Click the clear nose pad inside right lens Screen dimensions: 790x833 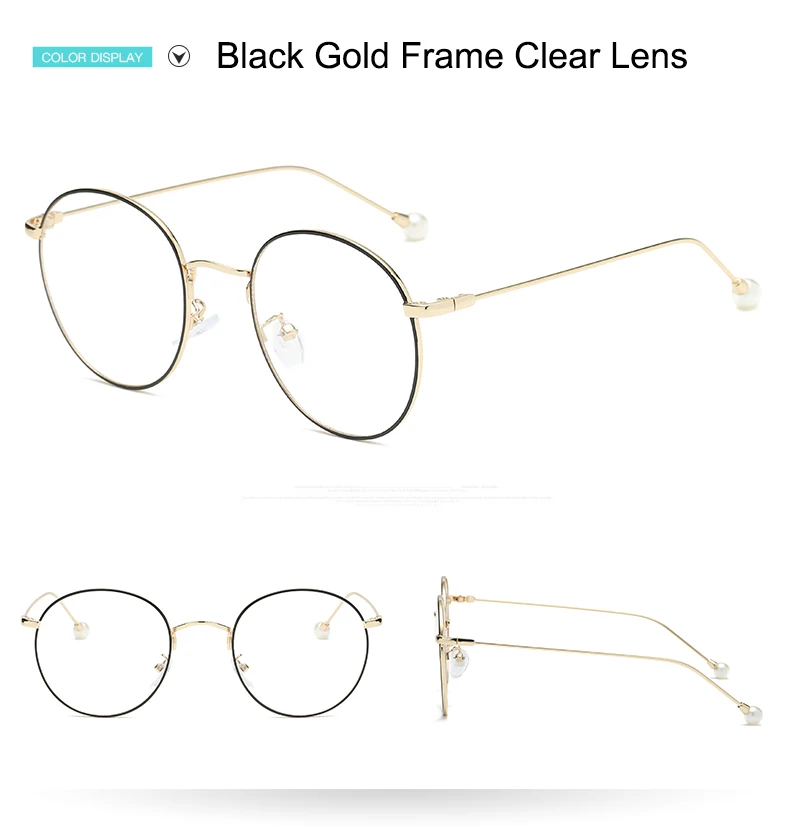(x=288, y=341)
